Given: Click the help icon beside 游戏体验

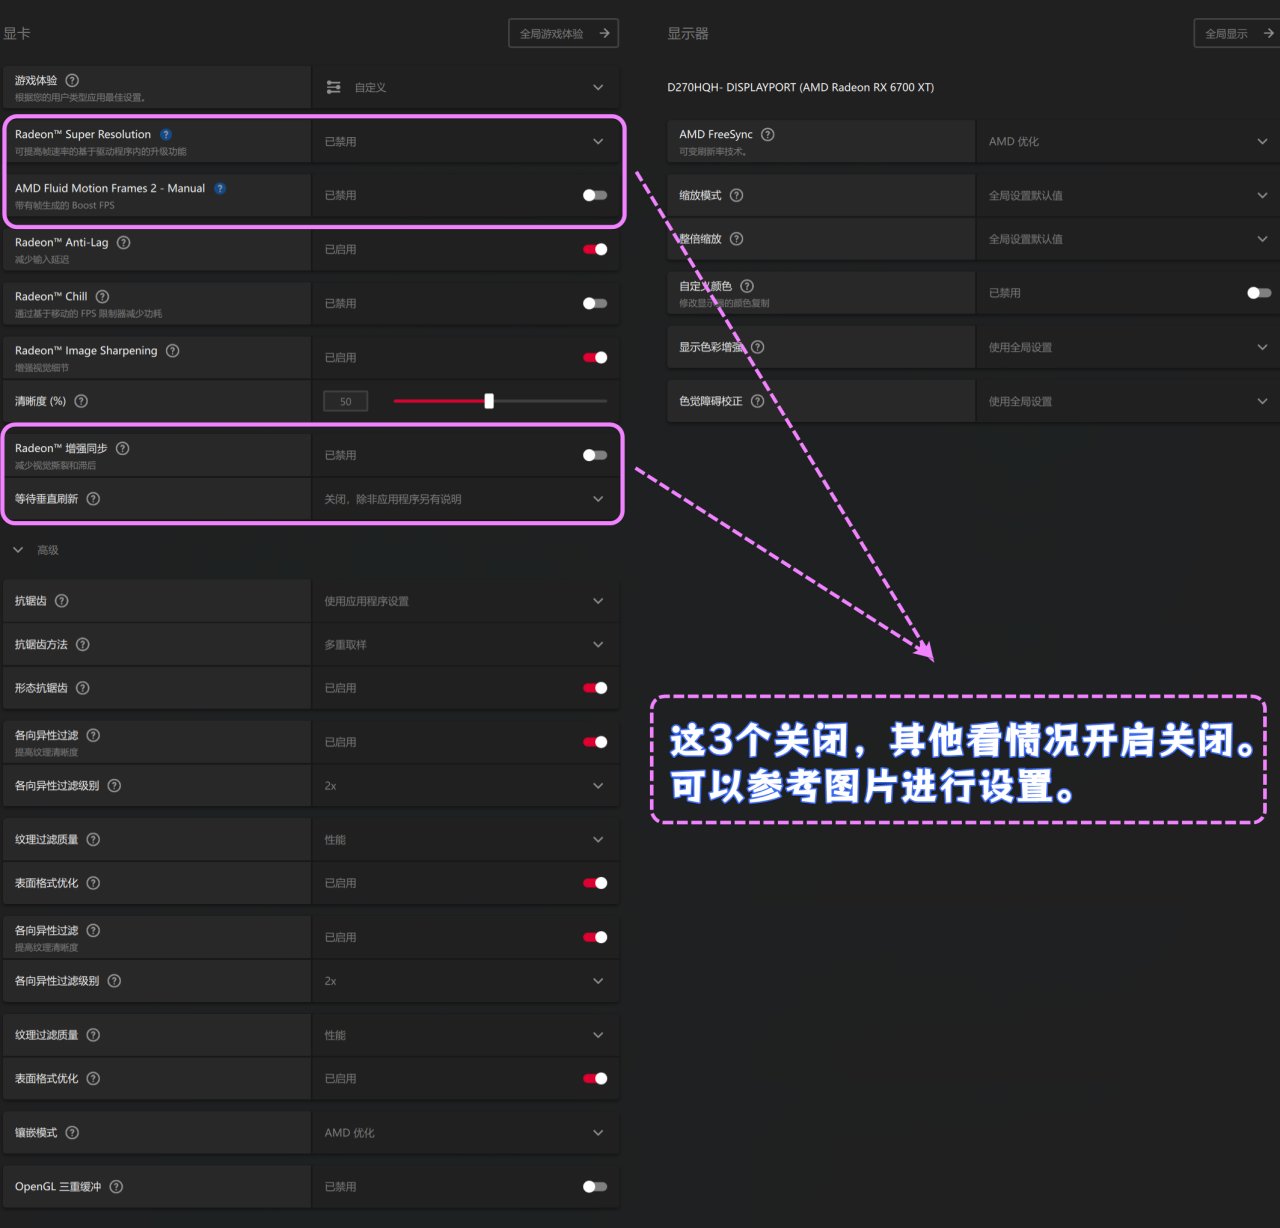Looking at the screenshot, I should [x=72, y=80].
